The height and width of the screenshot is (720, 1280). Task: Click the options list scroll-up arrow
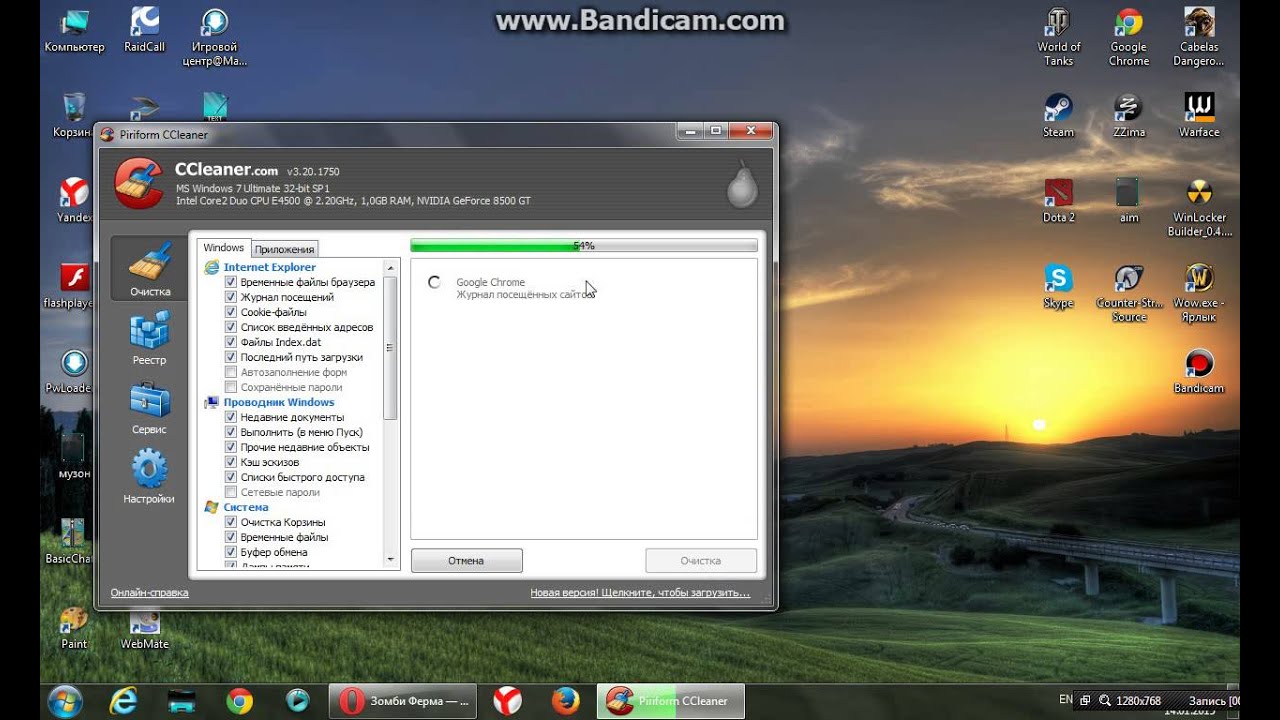click(x=390, y=267)
